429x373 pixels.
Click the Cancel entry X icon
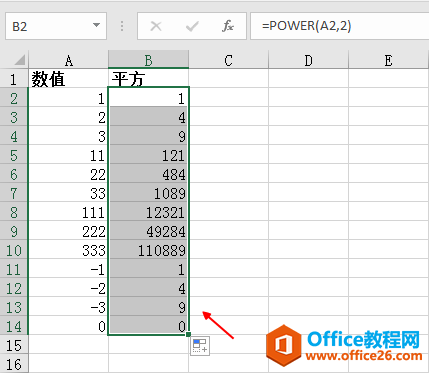coord(156,26)
